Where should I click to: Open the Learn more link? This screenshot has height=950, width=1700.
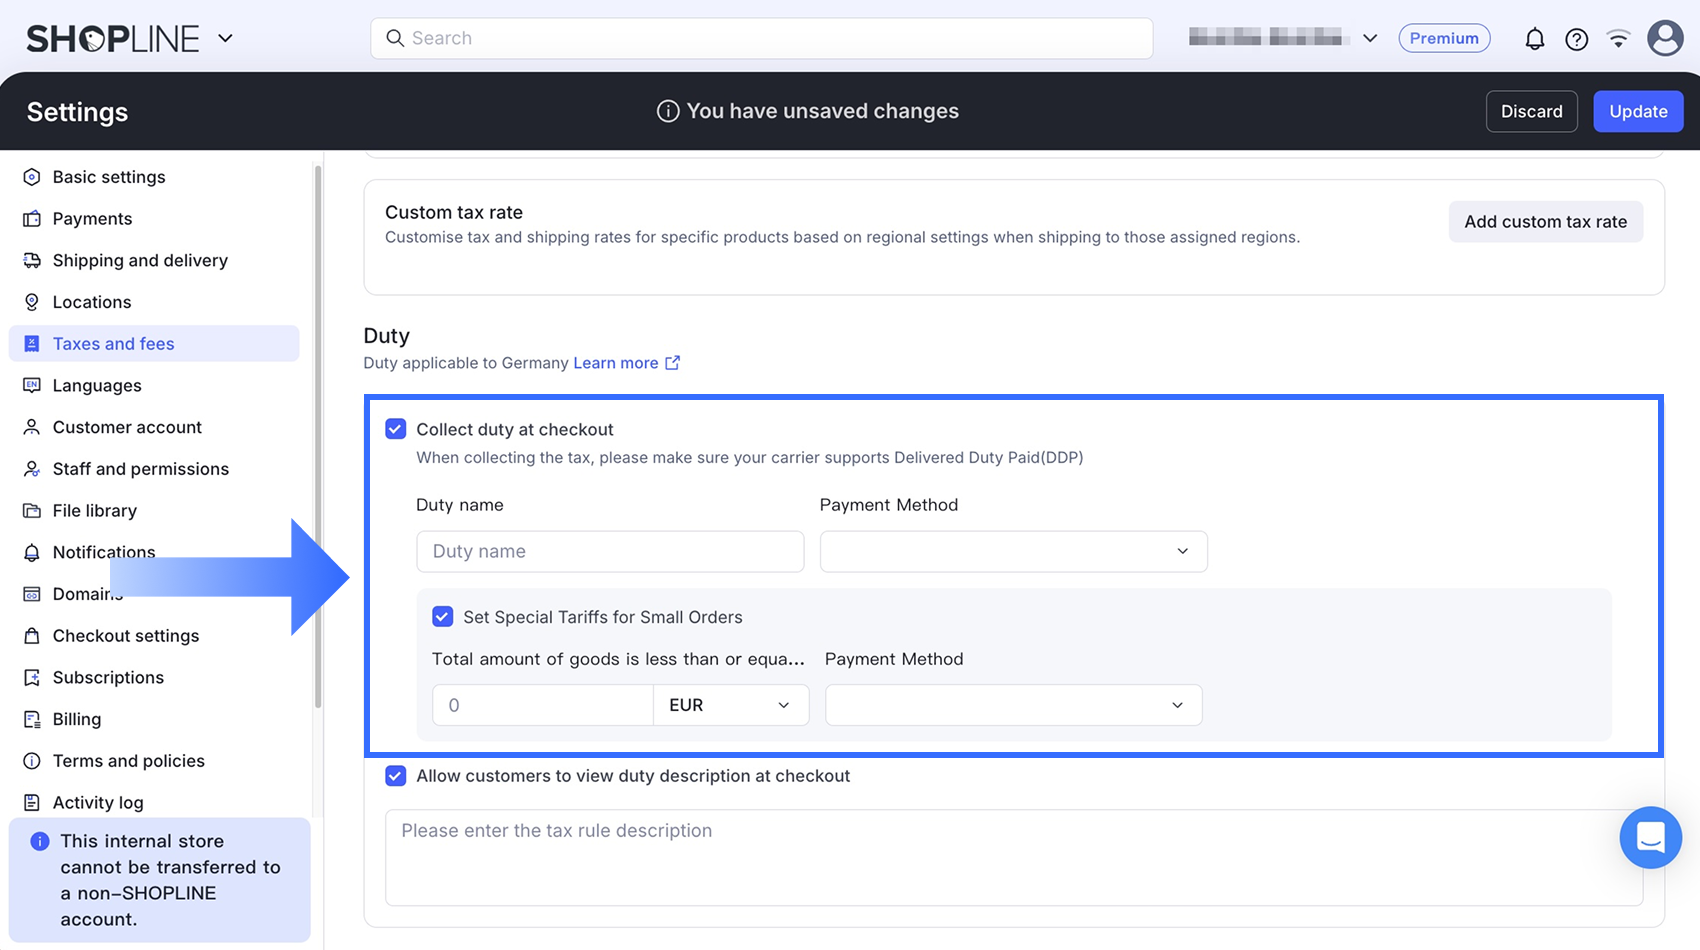[x=616, y=363]
